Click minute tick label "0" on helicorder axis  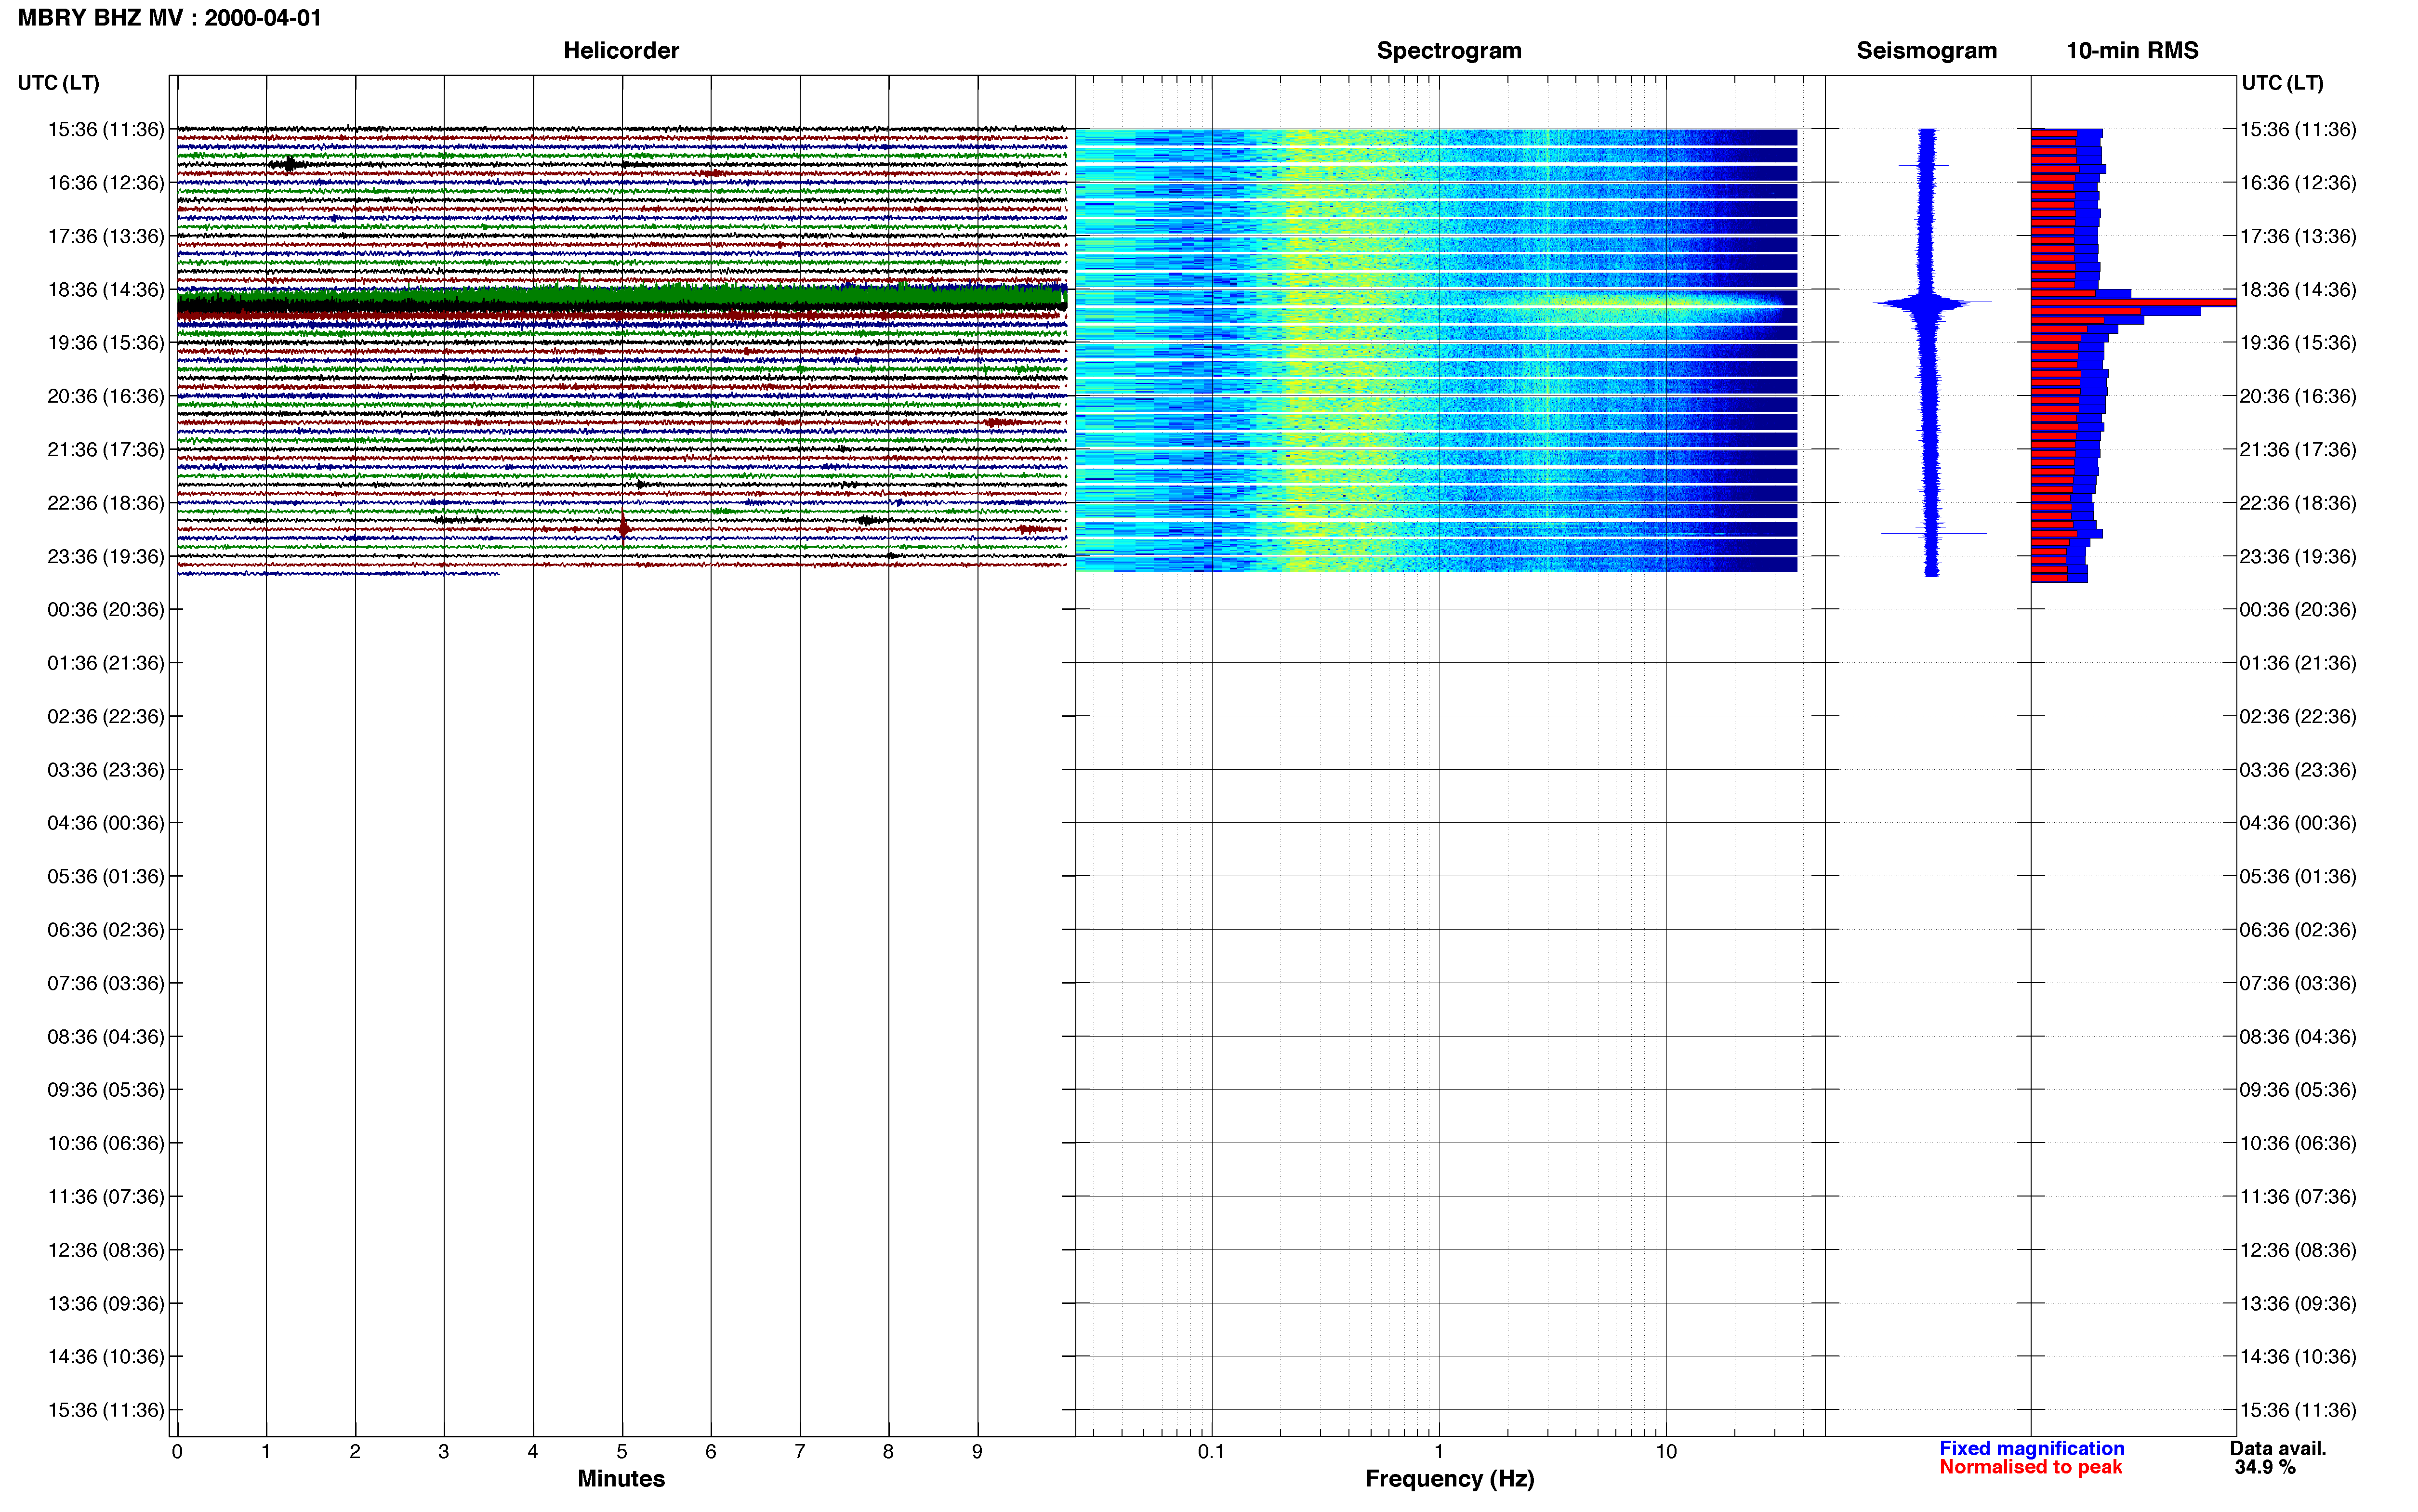pyautogui.click(x=177, y=1452)
